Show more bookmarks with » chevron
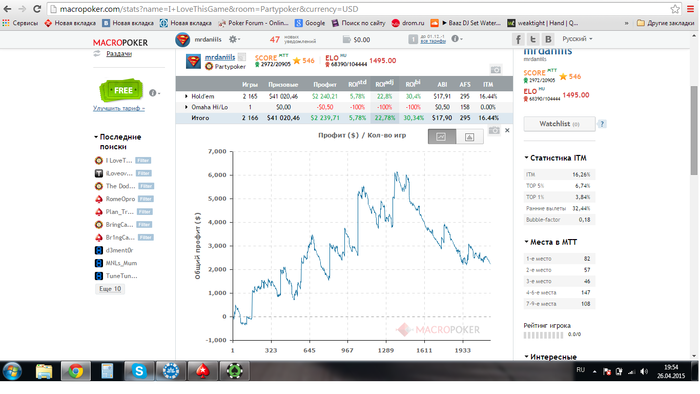The height and width of the screenshot is (394, 700). (x=626, y=23)
